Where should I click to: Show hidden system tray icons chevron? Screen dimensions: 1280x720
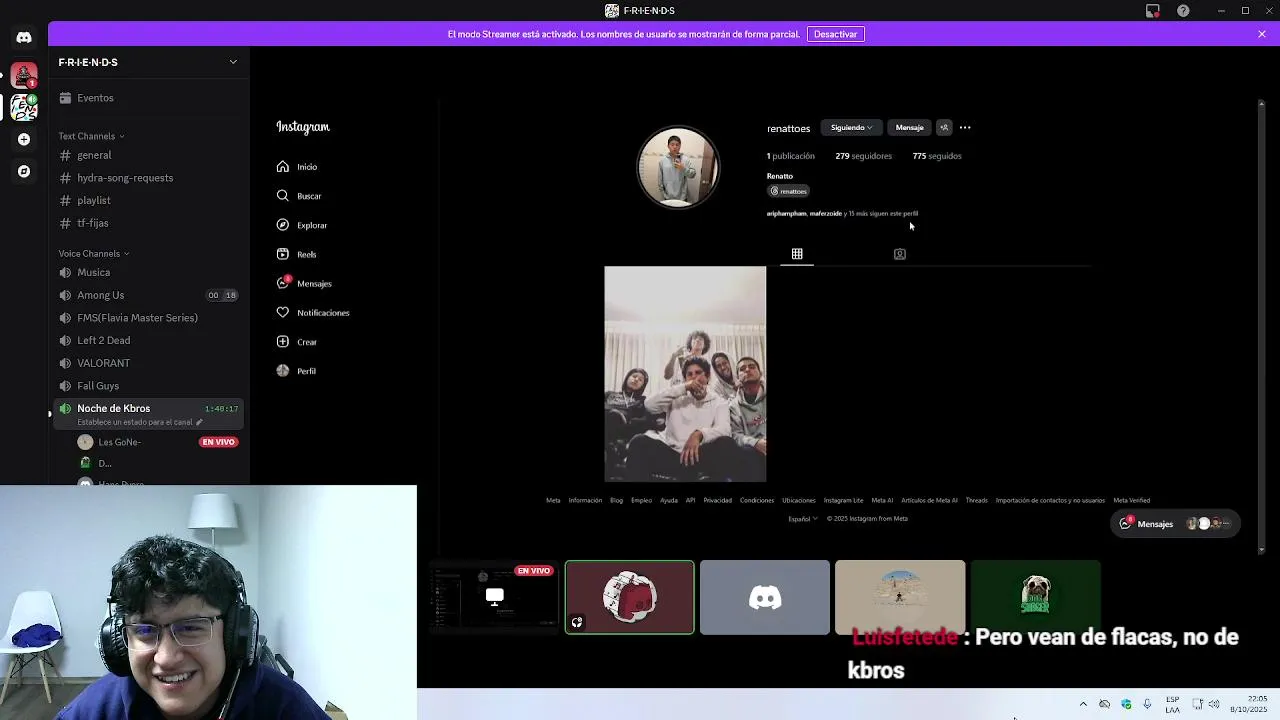pyautogui.click(x=1083, y=704)
